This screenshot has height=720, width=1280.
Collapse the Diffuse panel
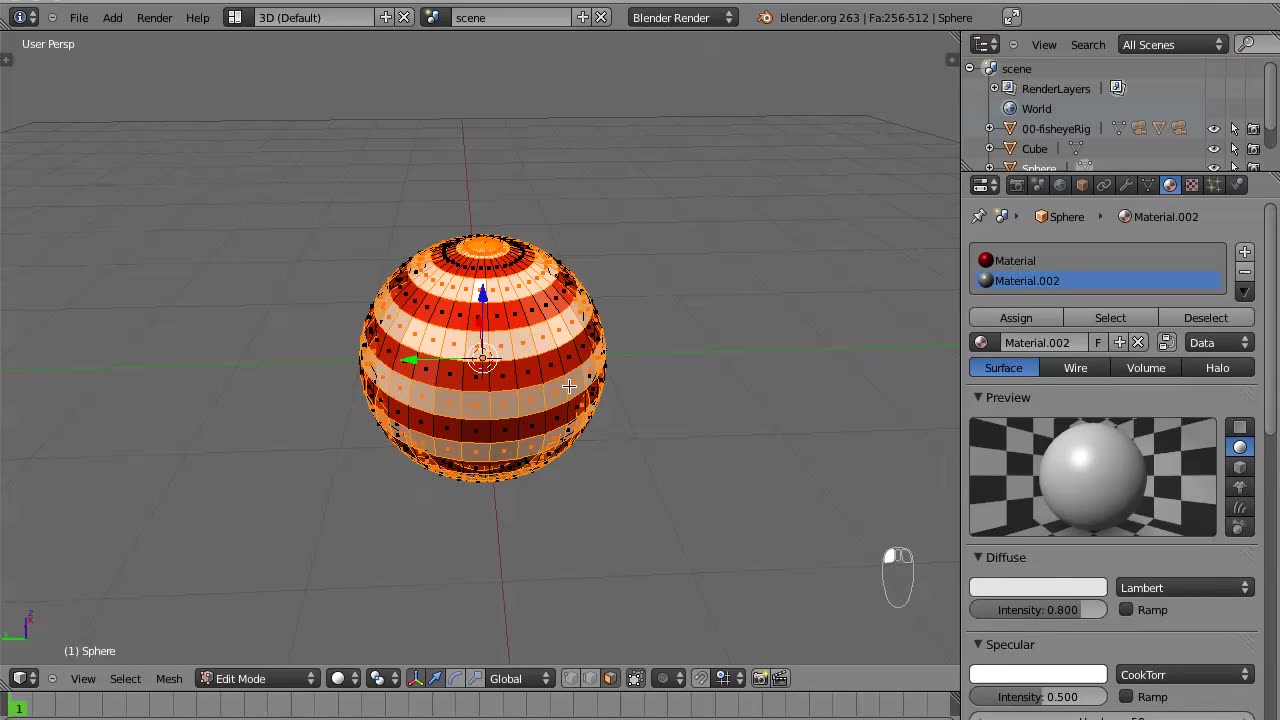coord(978,558)
